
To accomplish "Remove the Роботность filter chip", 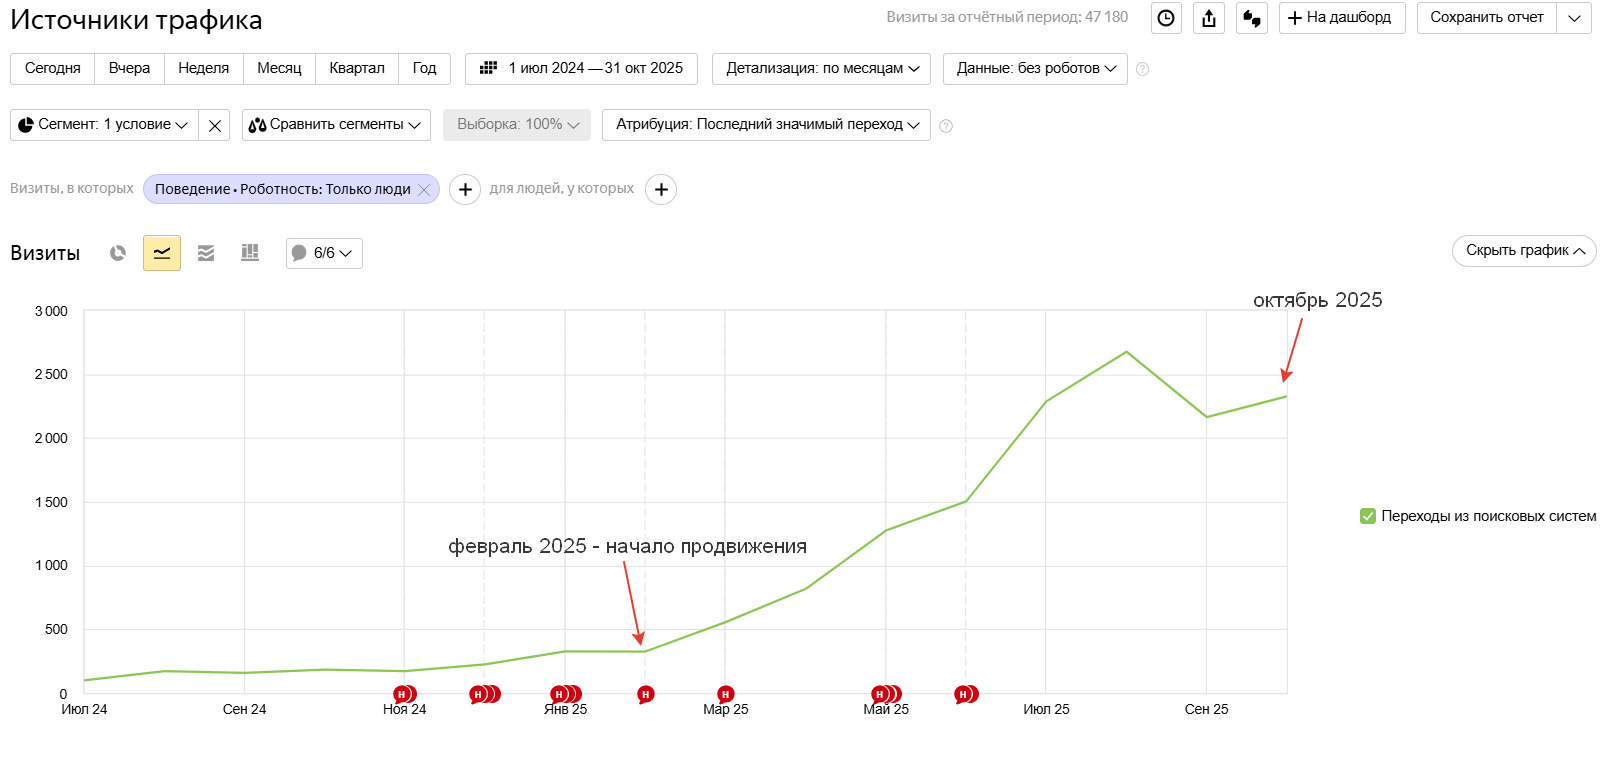I will coord(424,189).
